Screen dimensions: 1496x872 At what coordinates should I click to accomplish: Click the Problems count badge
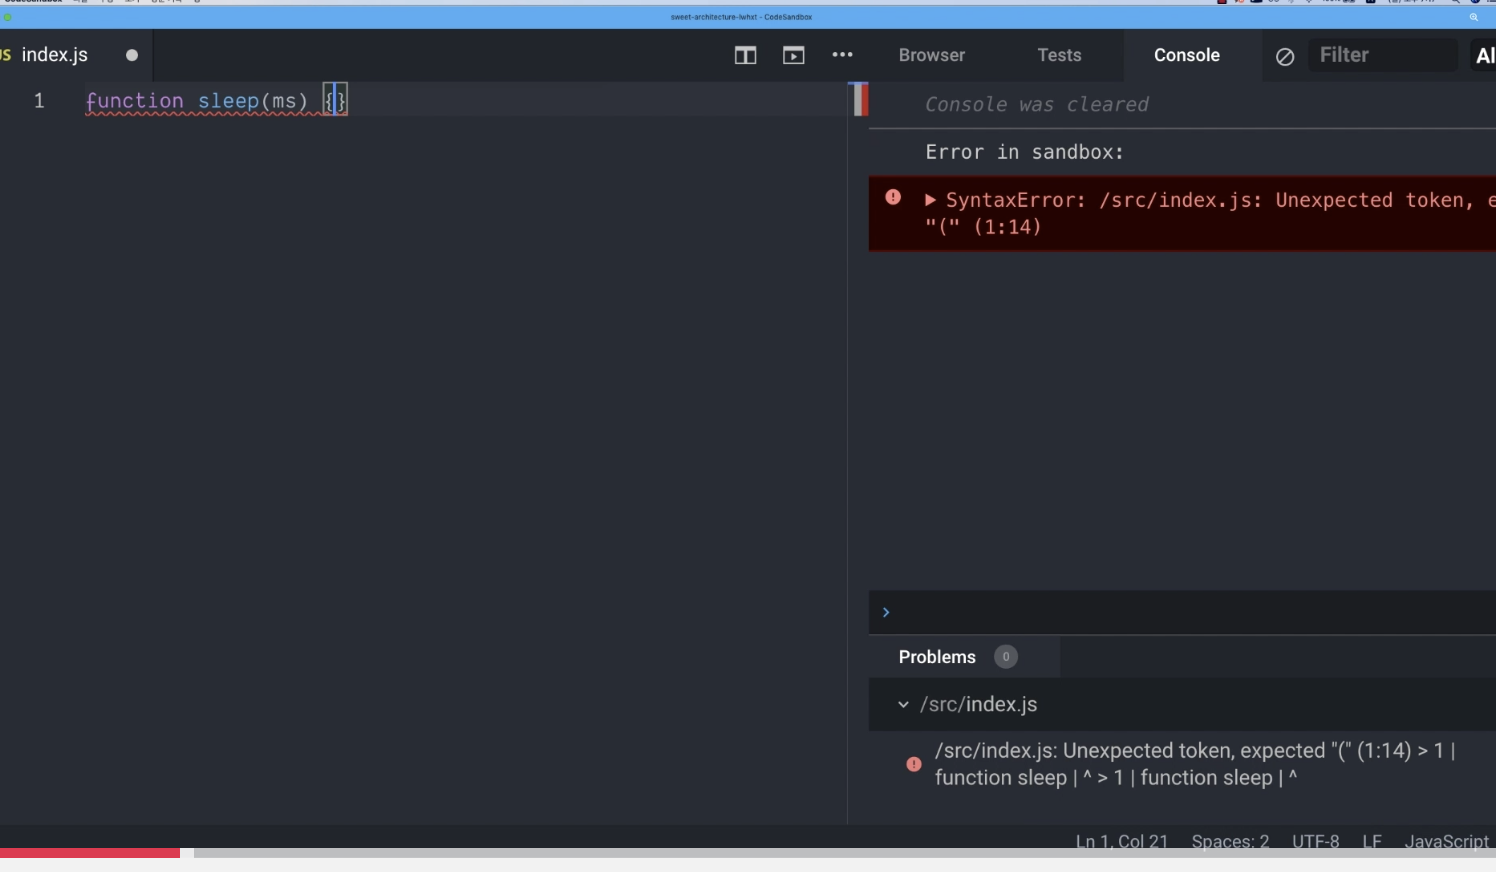click(x=1006, y=657)
